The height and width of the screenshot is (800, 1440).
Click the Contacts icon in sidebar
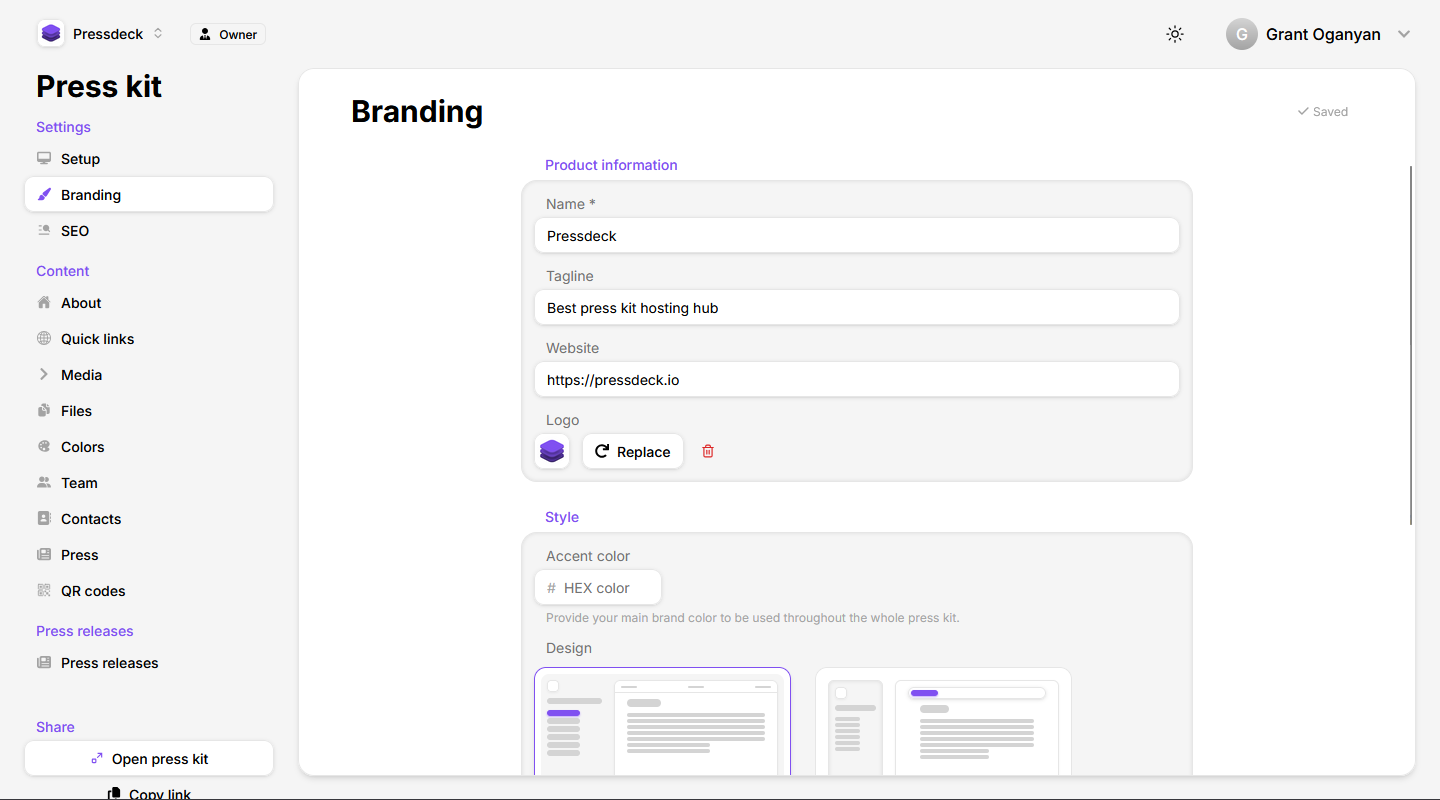pyautogui.click(x=44, y=519)
